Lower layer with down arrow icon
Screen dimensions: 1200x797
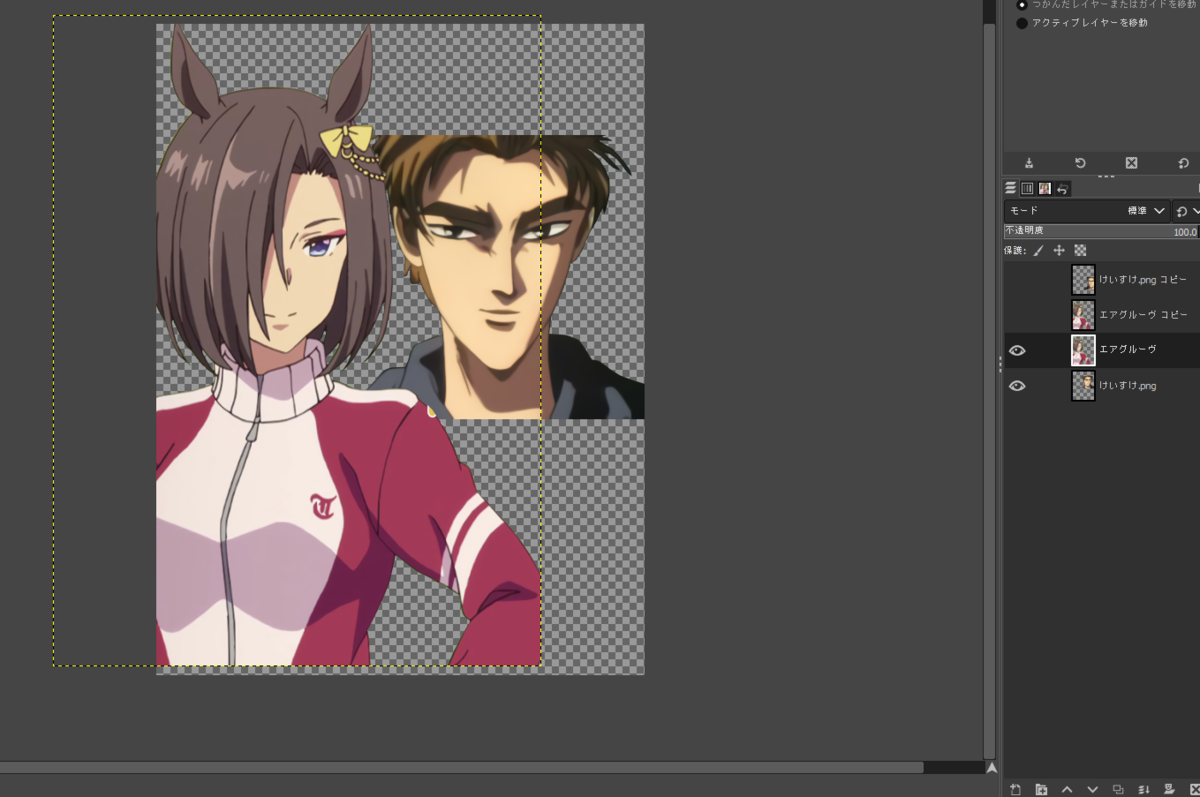tap(1092, 789)
